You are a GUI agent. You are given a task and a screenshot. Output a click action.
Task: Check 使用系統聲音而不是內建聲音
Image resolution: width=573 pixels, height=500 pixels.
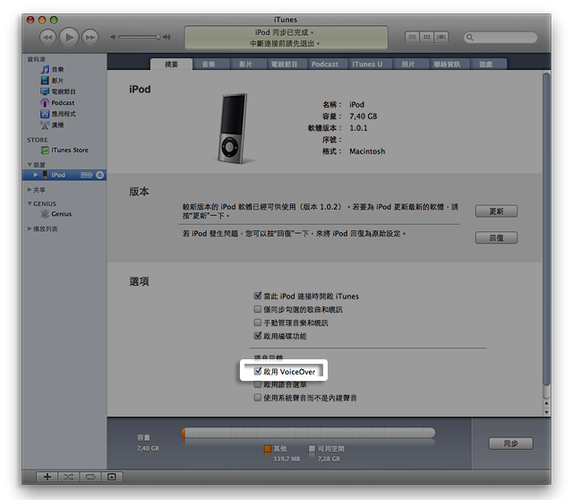point(258,397)
